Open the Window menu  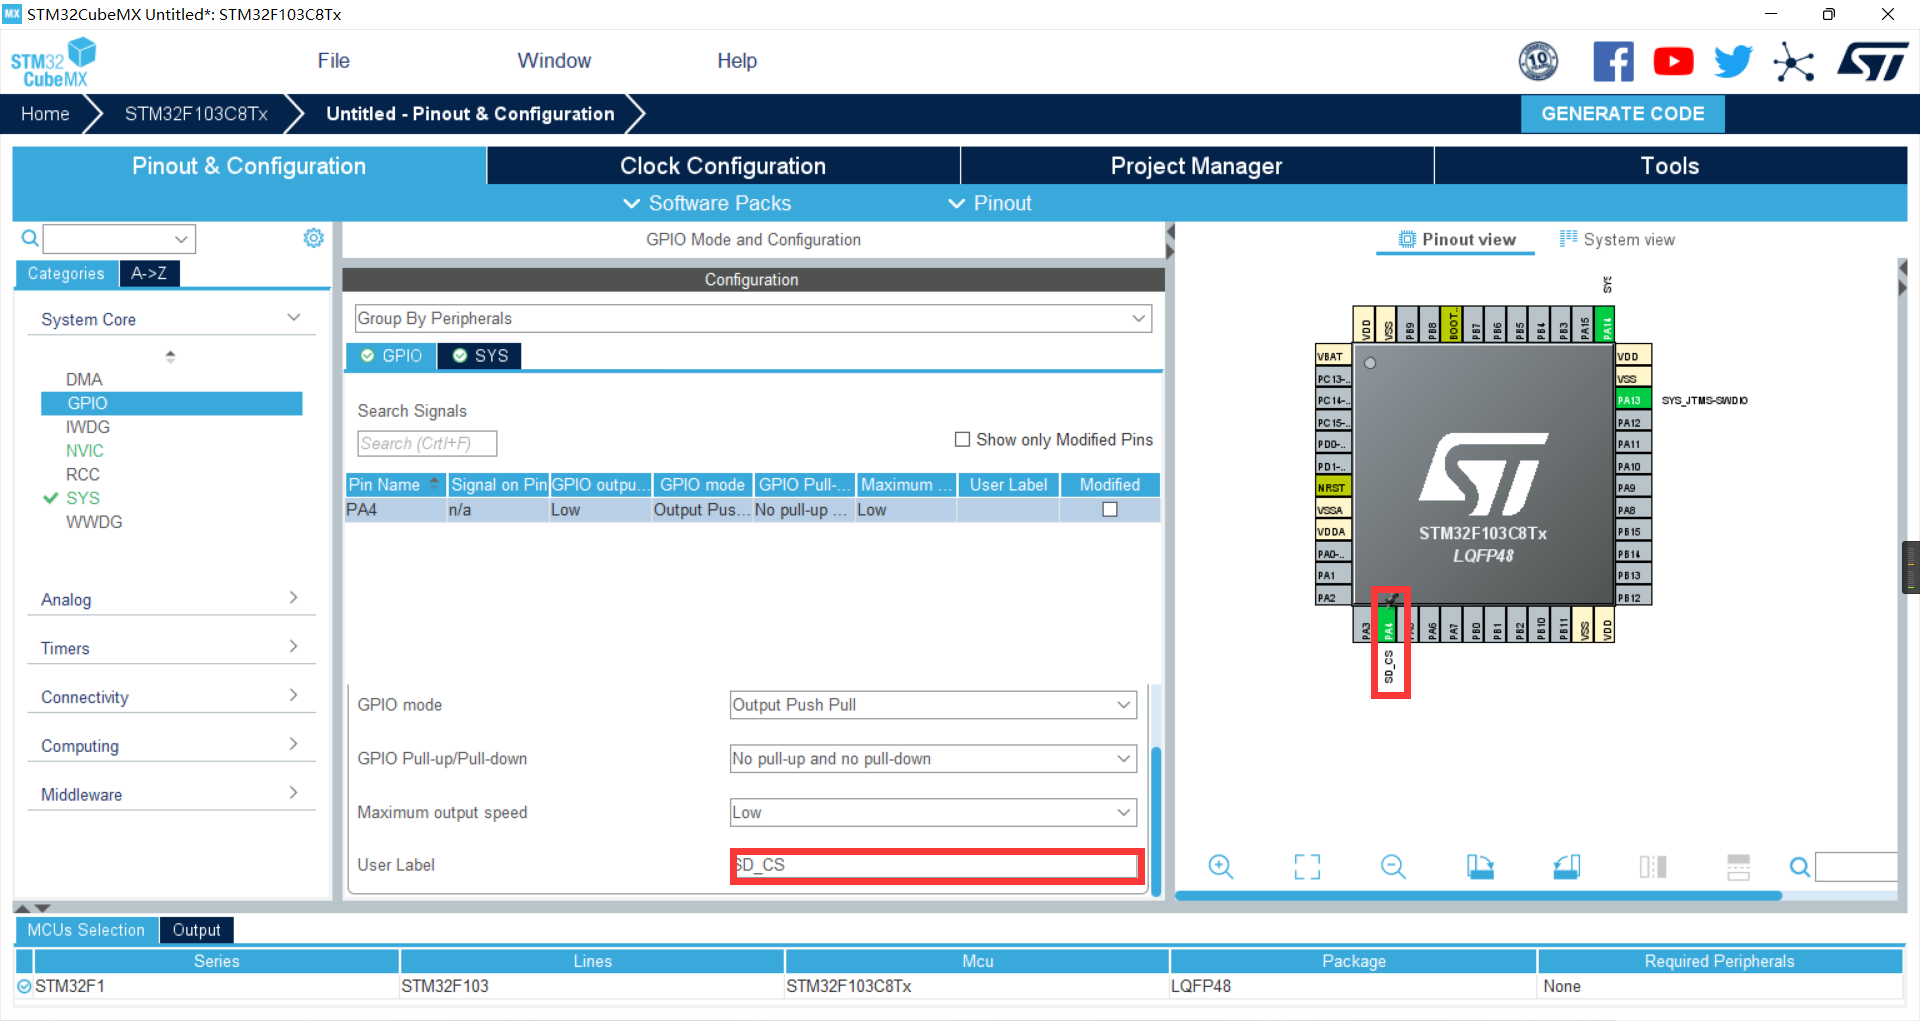tap(554, 61)
